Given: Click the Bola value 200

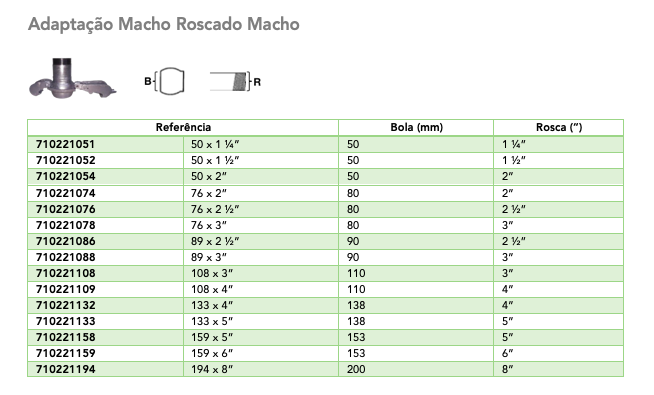Looking at the screenshot, I should pyautogui.click(x=356, y=369).
